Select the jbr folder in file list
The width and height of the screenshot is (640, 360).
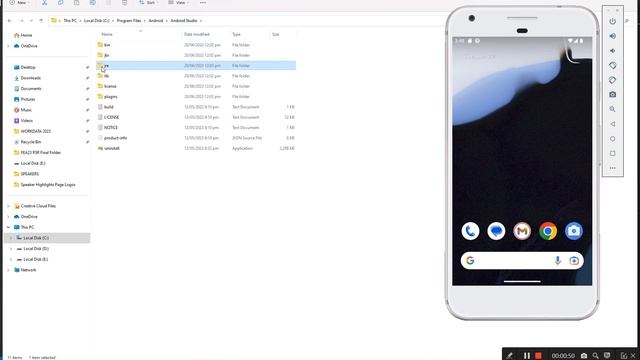107,55
